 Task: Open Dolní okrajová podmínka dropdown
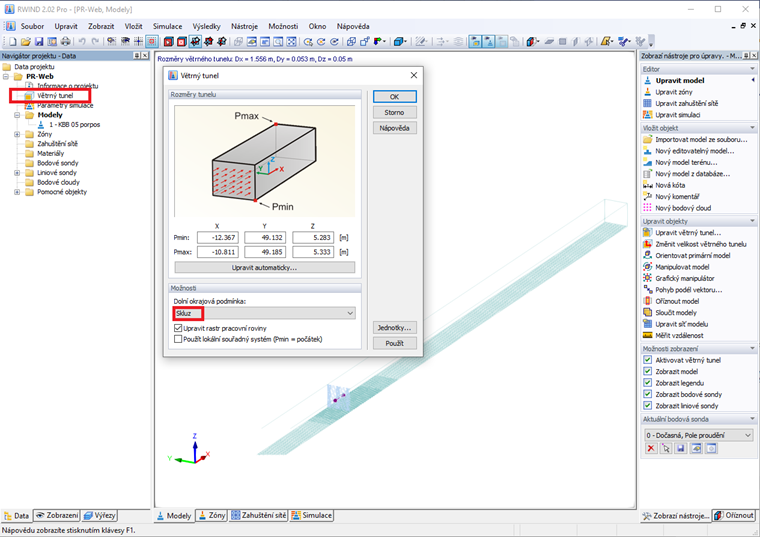point(265,314)
